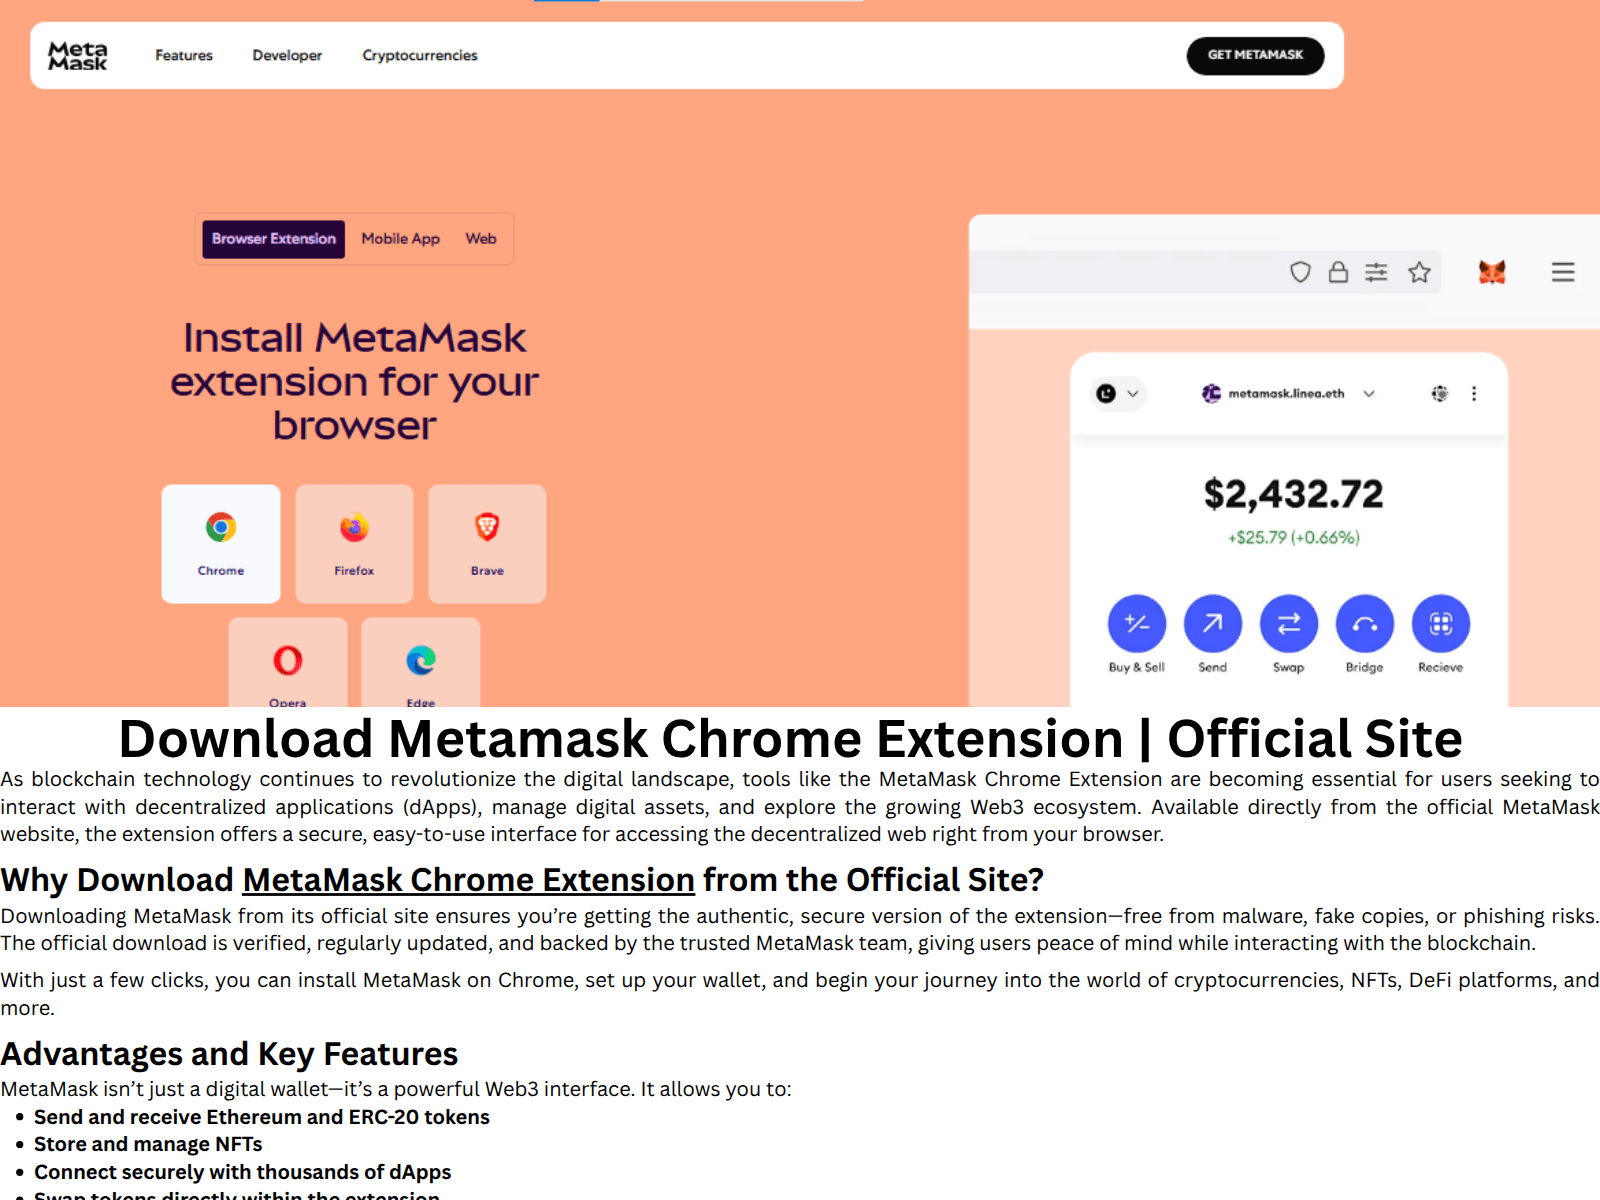The width and height of the screenshot is (1600, 1200).
Task: Click the Advantages and Key Features heading
Action: coord(229,1054)
